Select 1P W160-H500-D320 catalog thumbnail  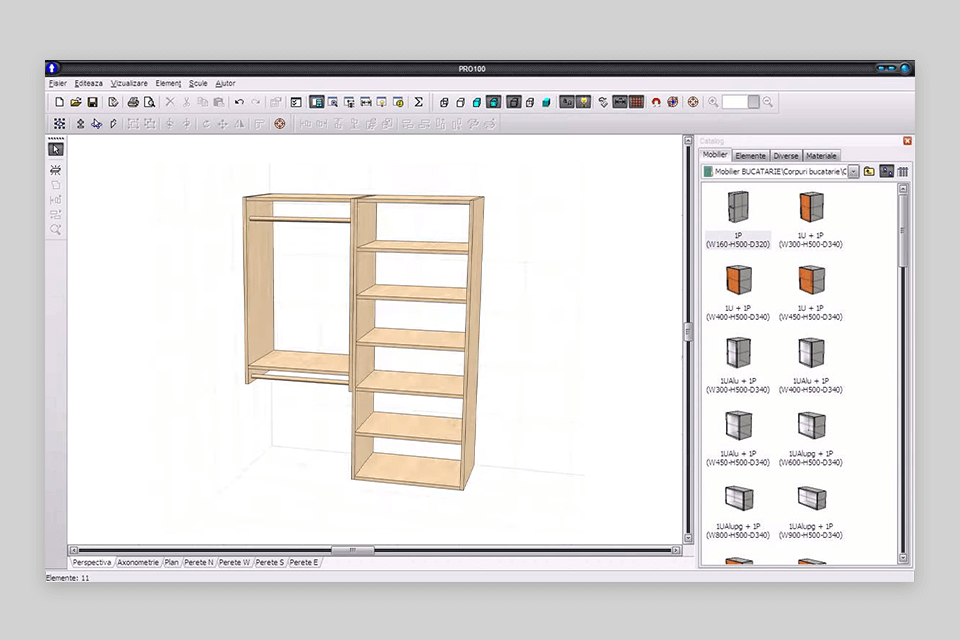(738, 207)
